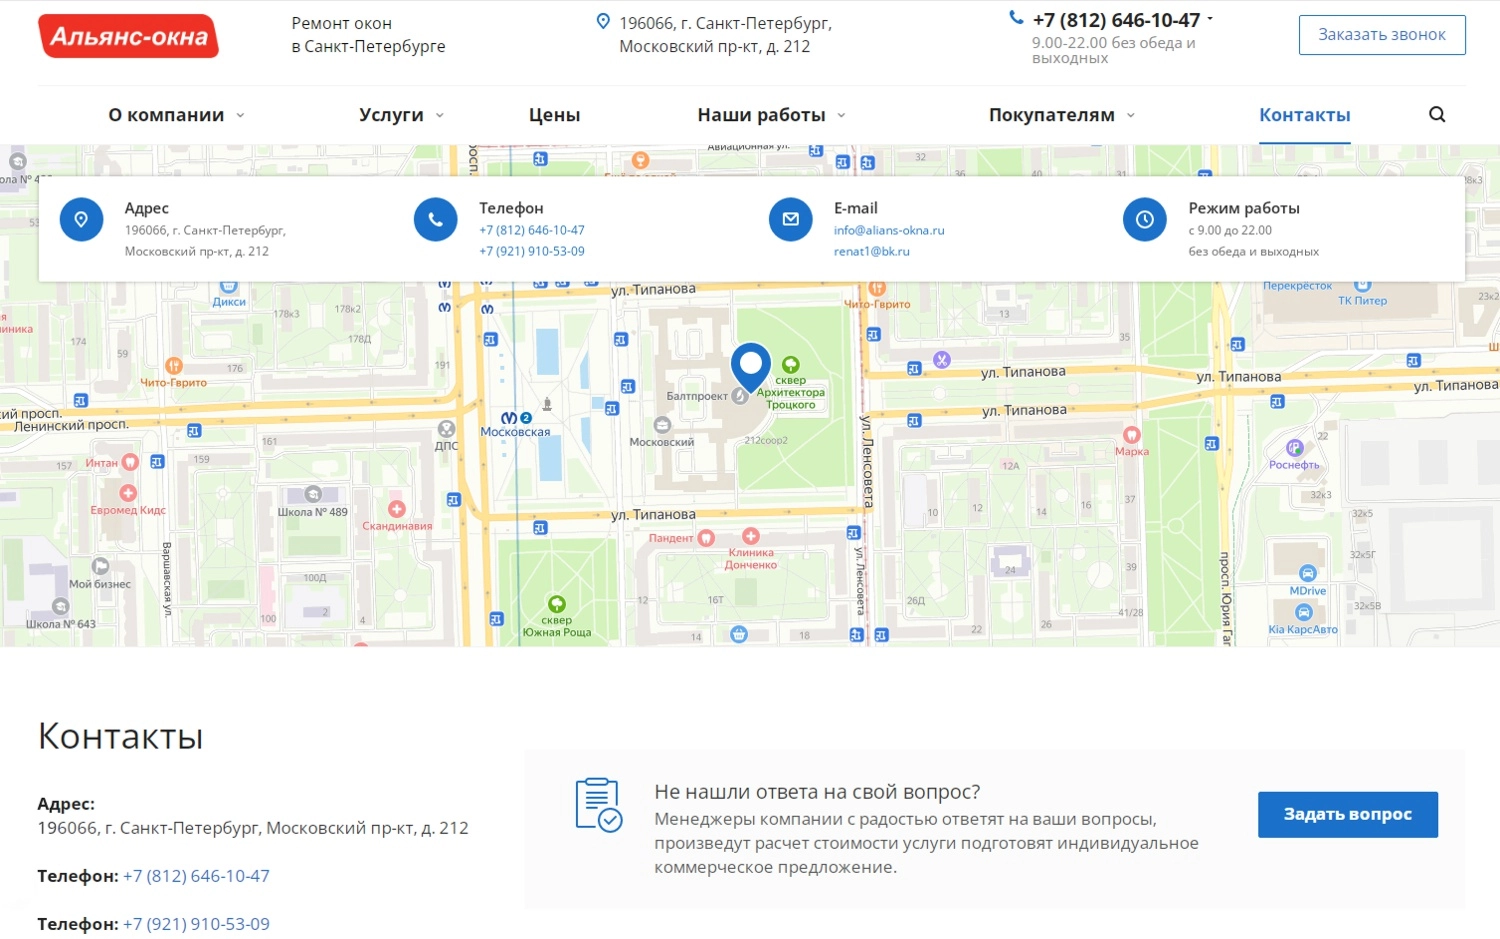Expand the Услуги menu chevron
Image resolution: width=1500 pixels, height=939 pixels.
pos(440,116)
